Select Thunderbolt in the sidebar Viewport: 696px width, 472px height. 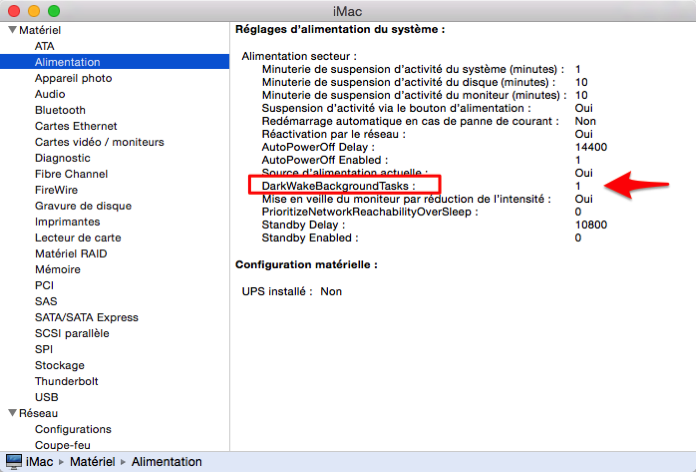click(x=67, y=381)
